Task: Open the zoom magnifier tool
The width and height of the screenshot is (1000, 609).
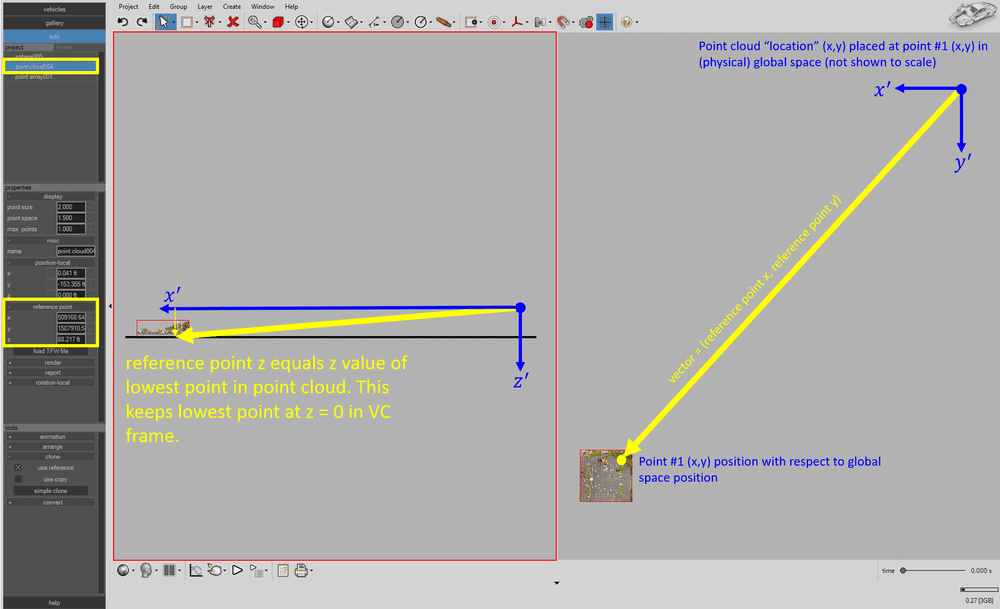Action: point(254,21)
